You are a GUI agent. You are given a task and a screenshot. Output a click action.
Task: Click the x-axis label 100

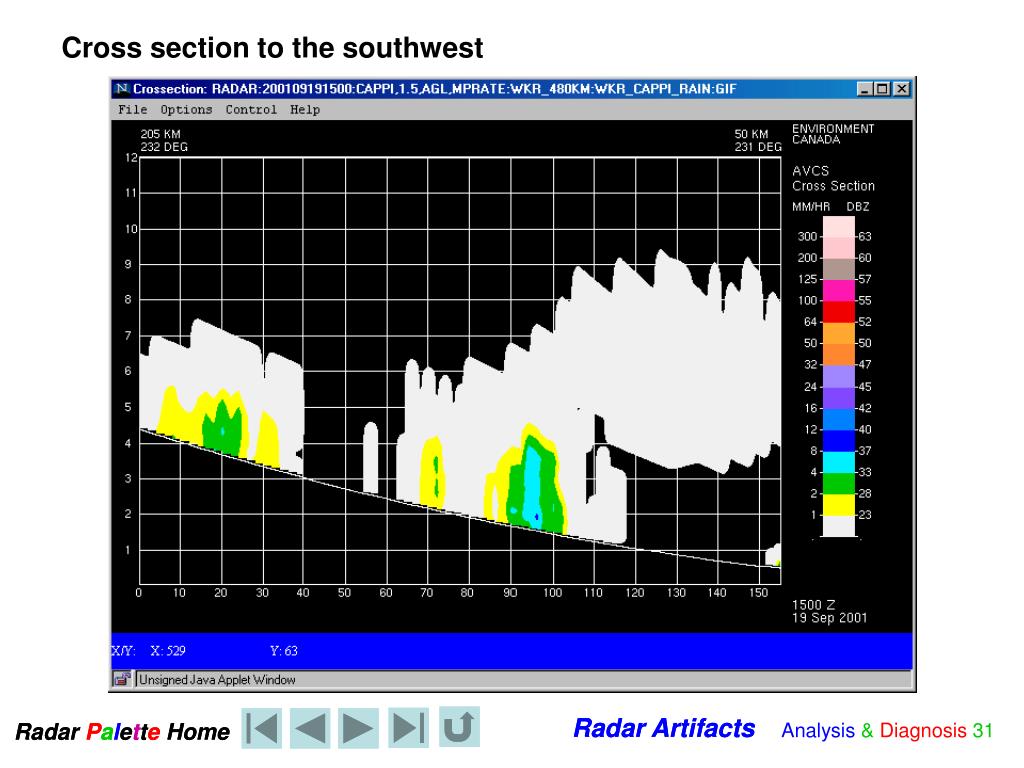pos(552,593)
